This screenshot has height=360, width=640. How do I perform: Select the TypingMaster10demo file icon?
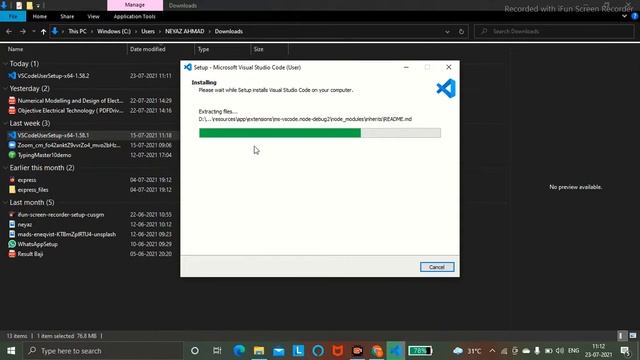click(x=12, y=155)
